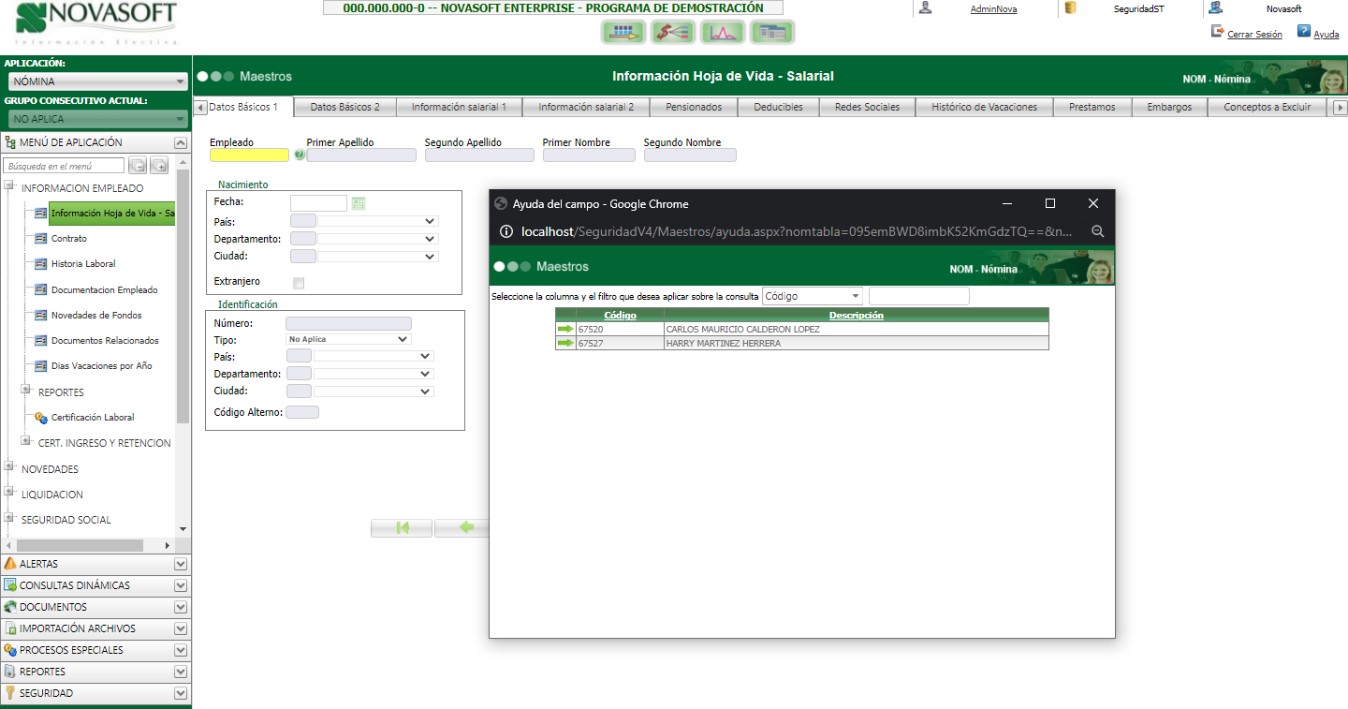Click the gold database icon beside SeguridadST

pyautogui.click(x=1070, y=8)
